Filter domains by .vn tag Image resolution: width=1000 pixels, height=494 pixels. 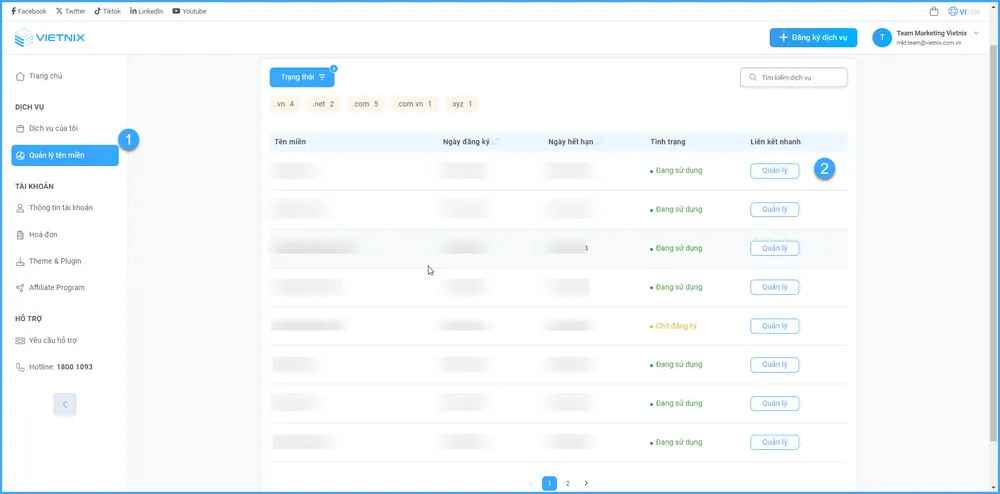[x=285, y=104]
